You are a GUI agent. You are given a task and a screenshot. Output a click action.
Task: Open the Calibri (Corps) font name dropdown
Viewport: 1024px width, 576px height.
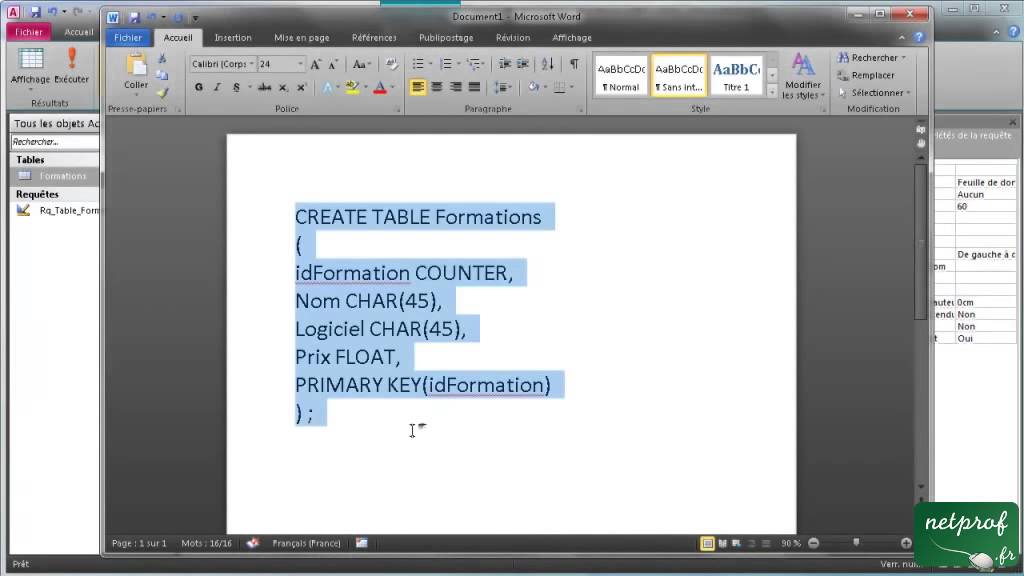coord(251,64)
